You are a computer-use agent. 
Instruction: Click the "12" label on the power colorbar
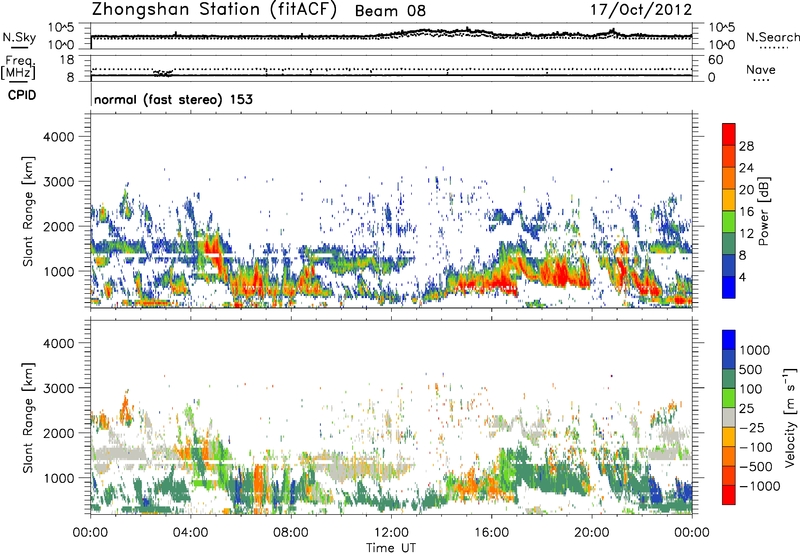pyautogui.click(x=746, y=234)
